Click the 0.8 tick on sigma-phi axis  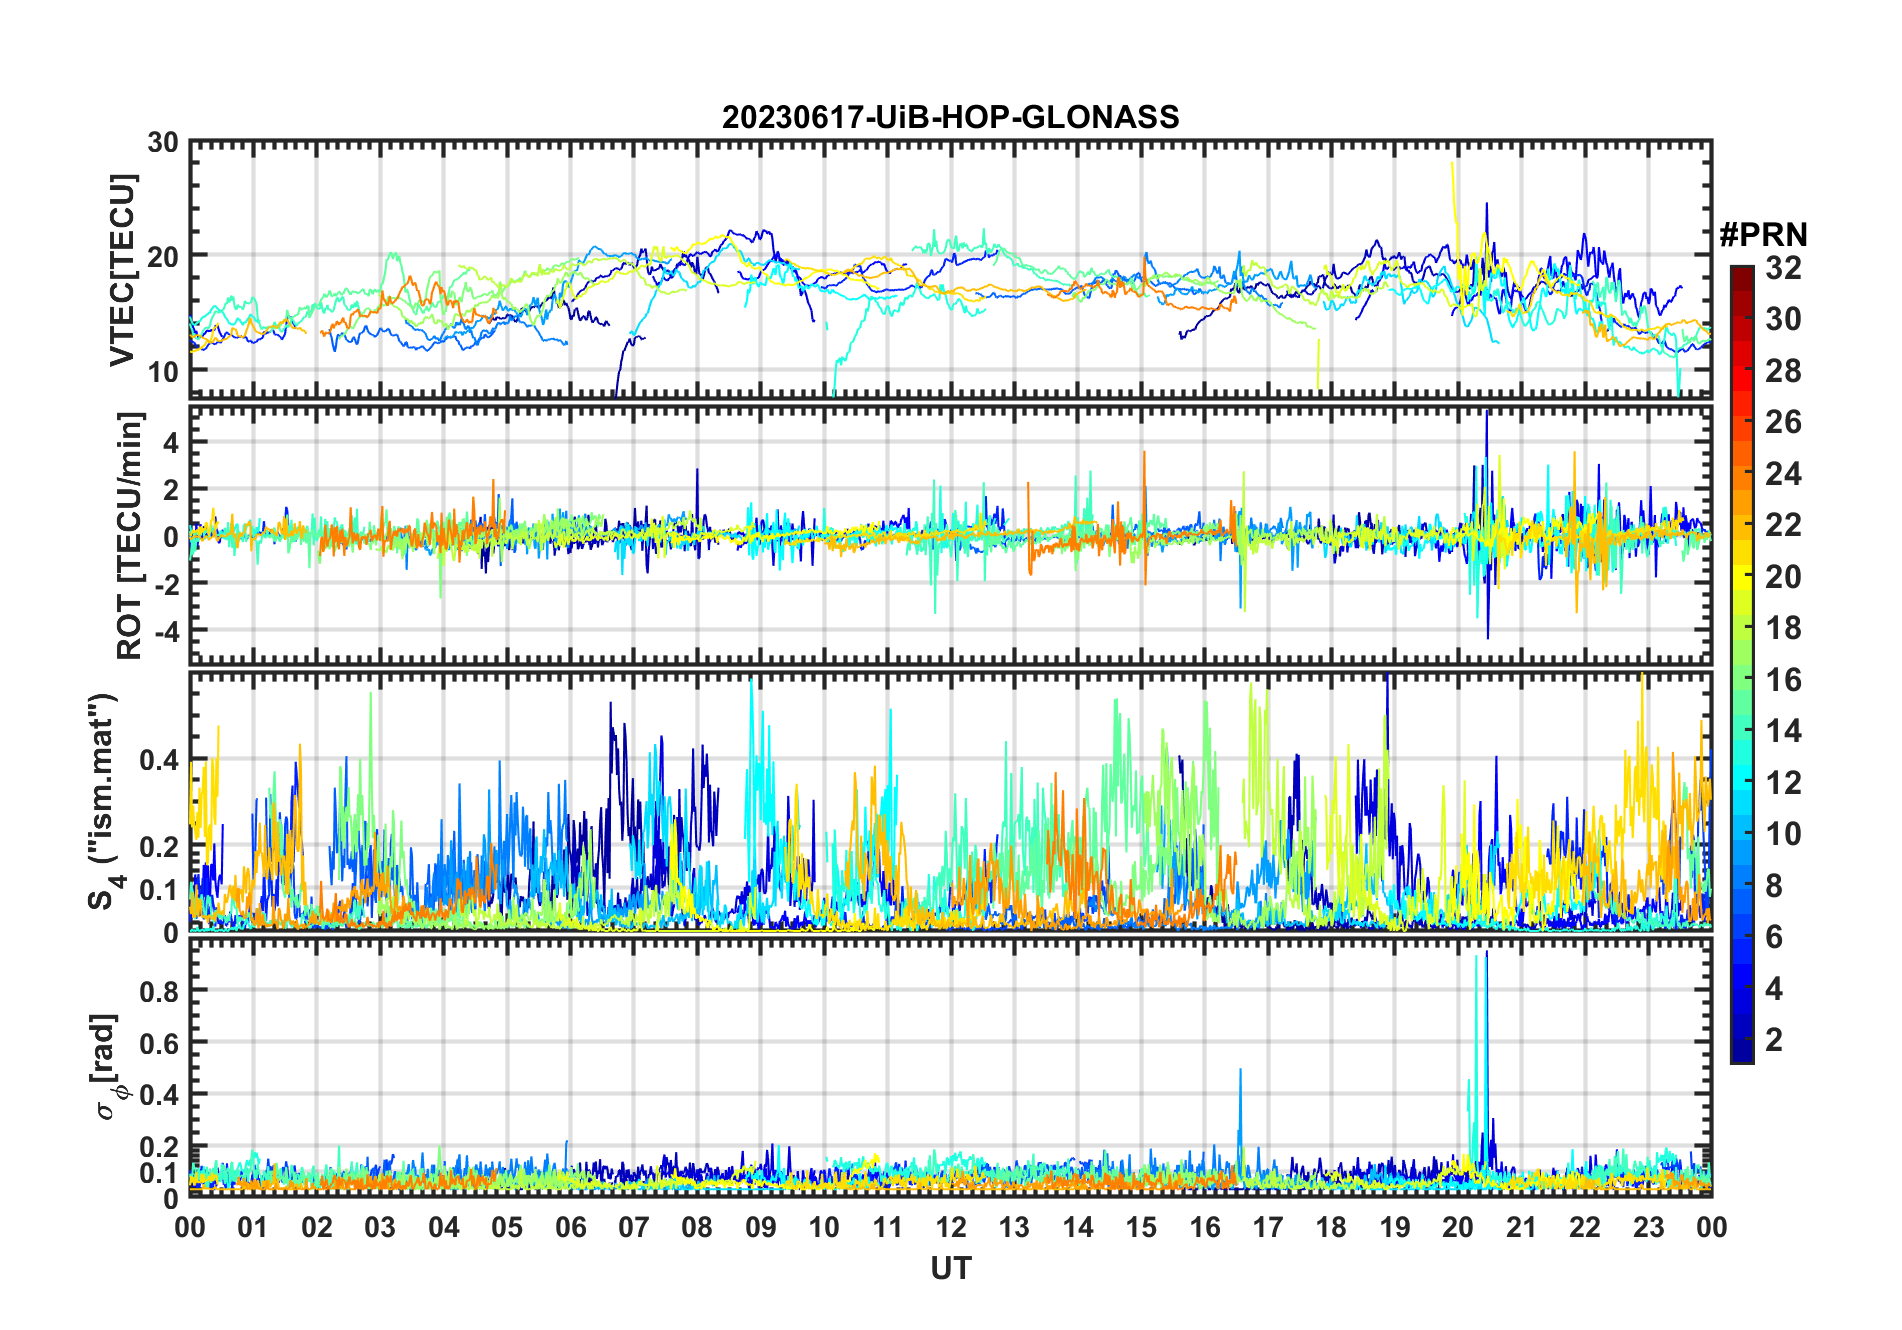[x=160, y=991]
